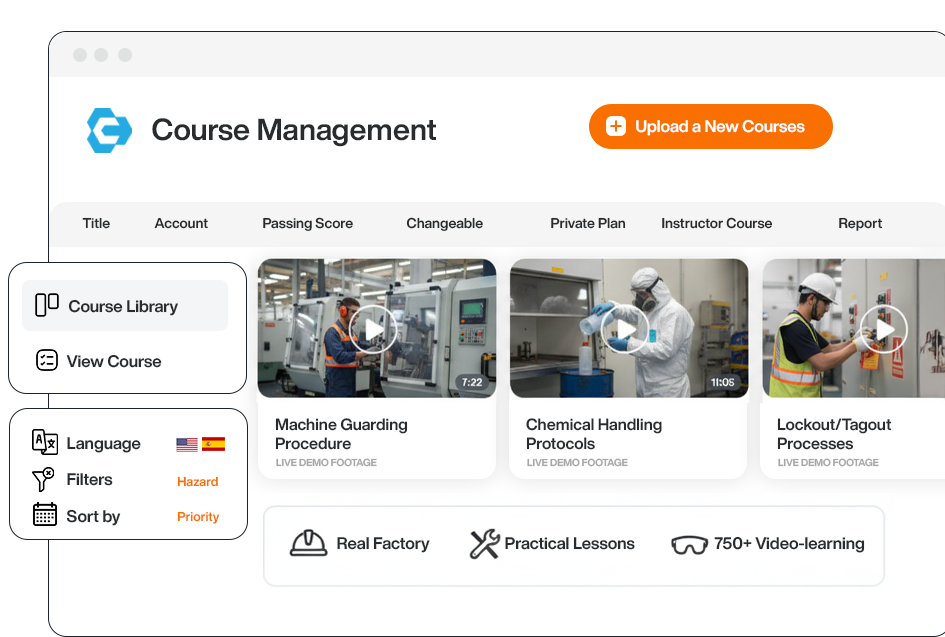Image resolution: width=945 pixels, height=637 pixels.
Task: Play the Machine Guarding Procedure video
Action: click(374, 329)
